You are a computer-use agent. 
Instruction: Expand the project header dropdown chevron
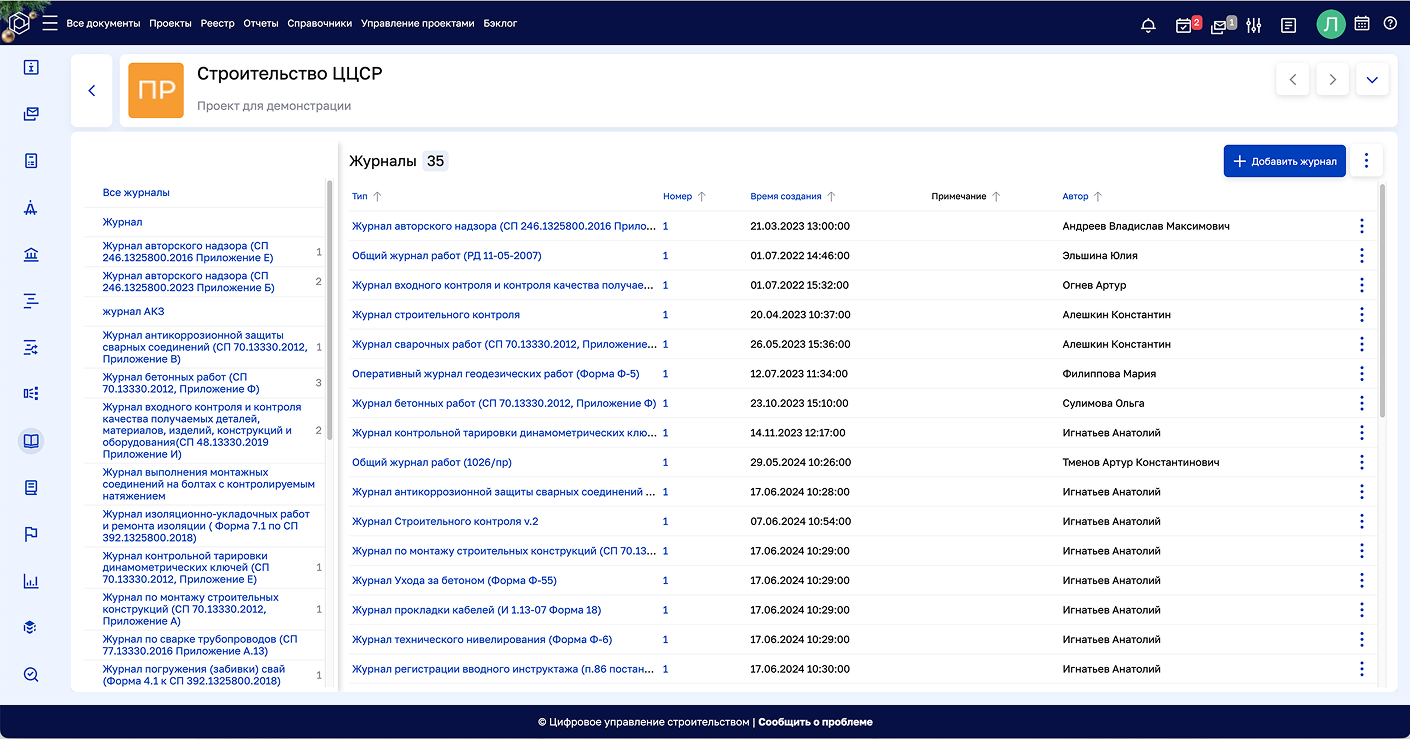coord(1372,80)
